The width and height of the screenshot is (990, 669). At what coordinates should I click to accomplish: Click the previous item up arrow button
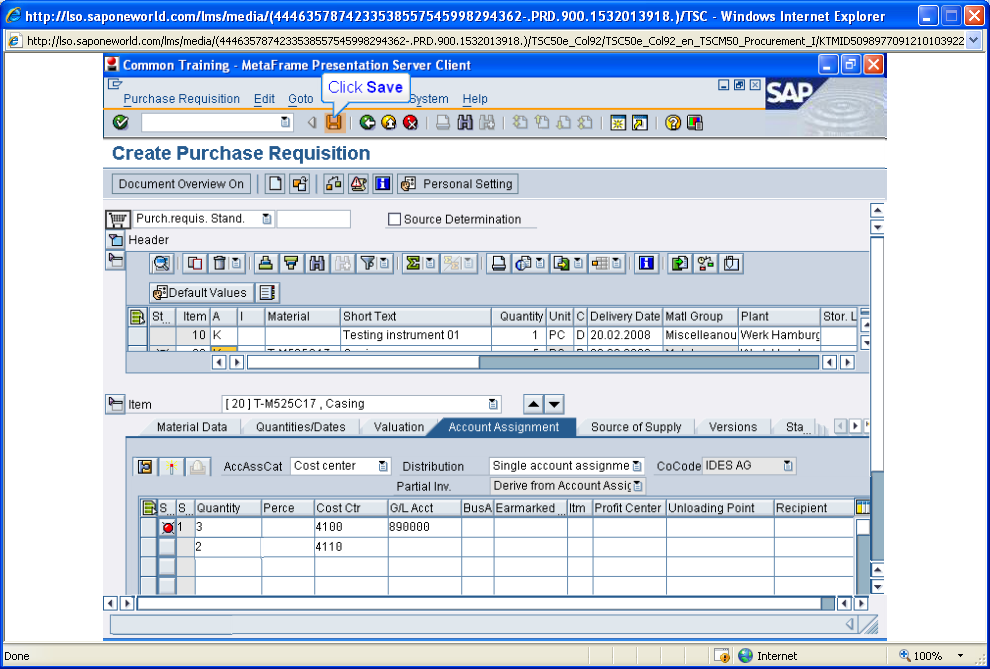[534, 404]
